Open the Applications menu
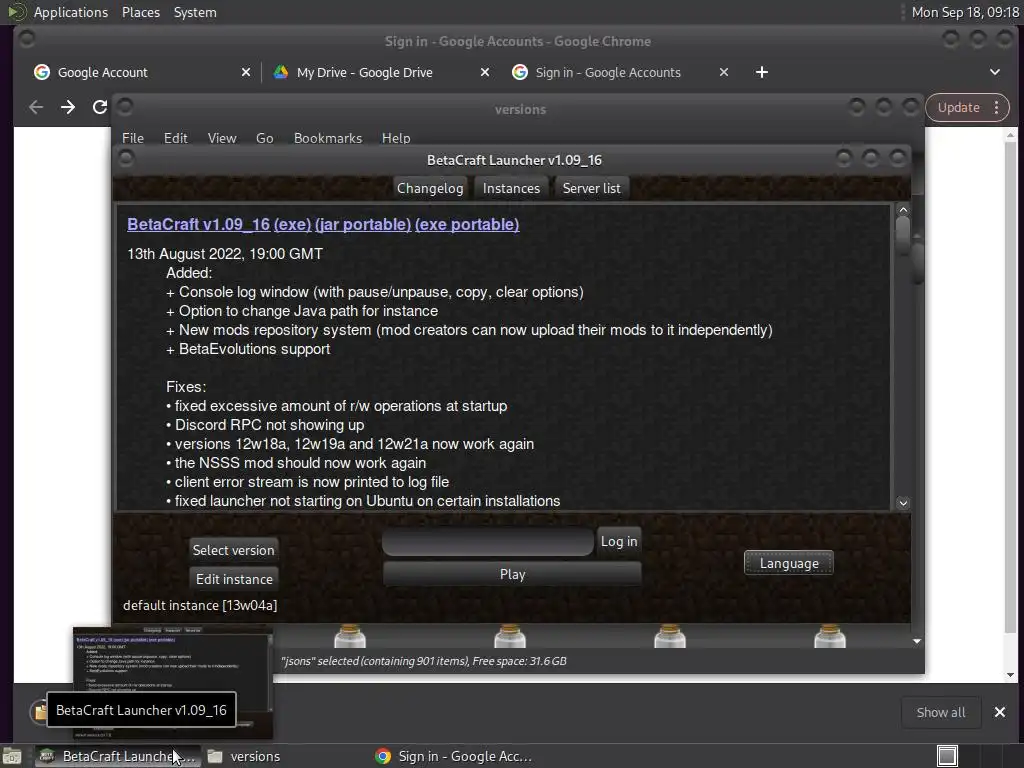Screen dimensions: 1024x768 [x=71, y=12]
